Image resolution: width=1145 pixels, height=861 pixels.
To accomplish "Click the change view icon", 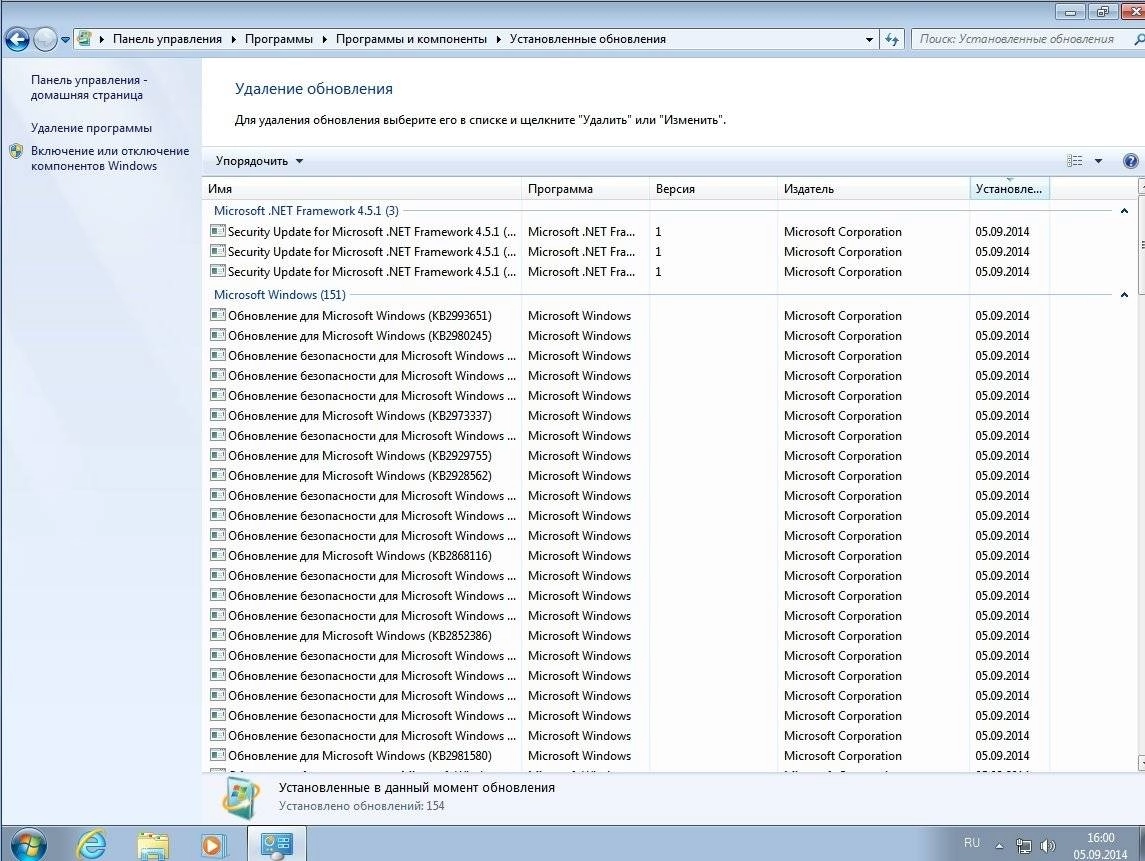I will click(1074, 161).
